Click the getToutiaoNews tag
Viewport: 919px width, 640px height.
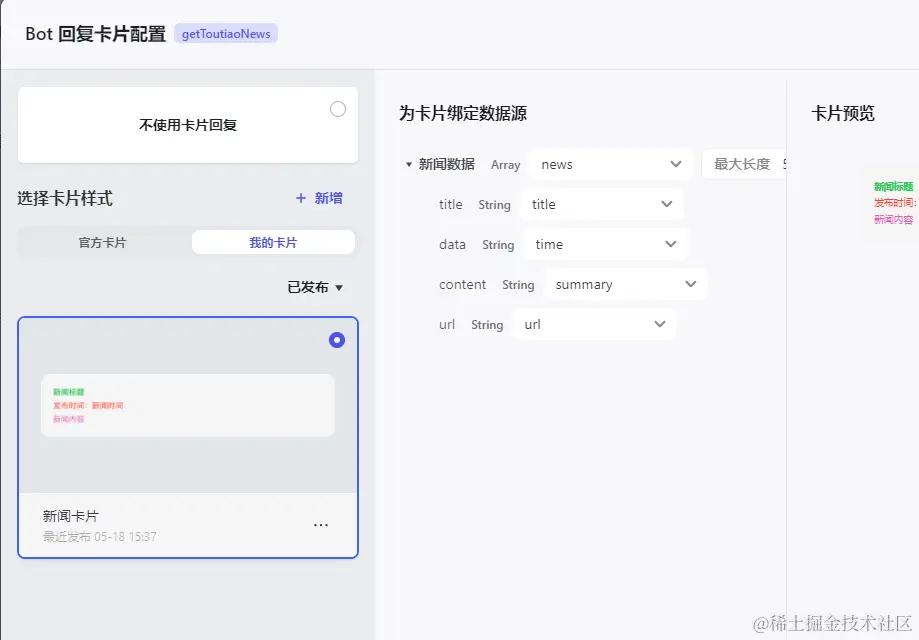point(226,33)
